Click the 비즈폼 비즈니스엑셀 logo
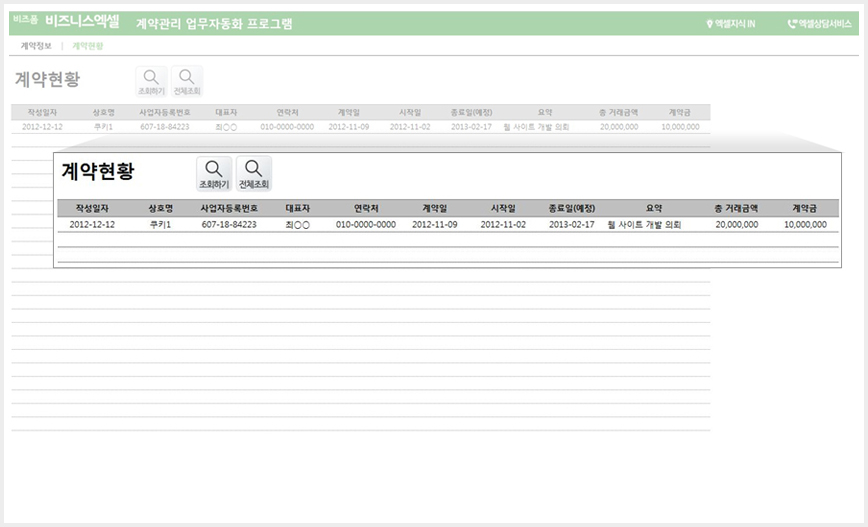The image size is (868, 527). point(66,22)
